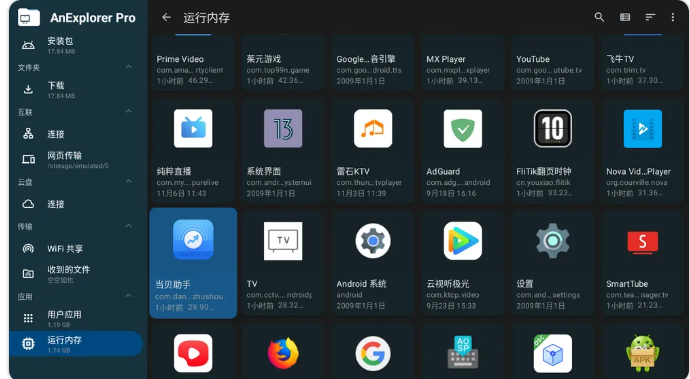Click the SmartTube app icon
Image resolution: width=690 pixels, height=379 pixels.
pos(642,242)
